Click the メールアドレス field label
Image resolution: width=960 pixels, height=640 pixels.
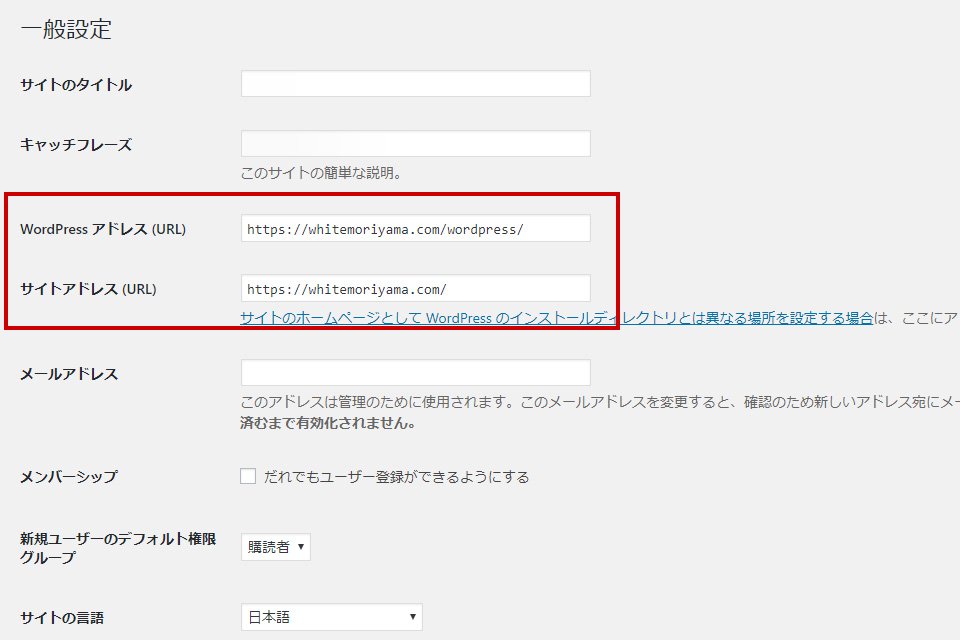pos(69,374)
